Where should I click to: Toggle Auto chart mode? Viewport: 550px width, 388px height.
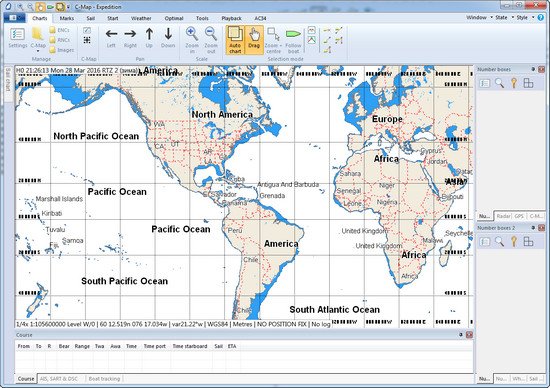(x=235, y=40)
